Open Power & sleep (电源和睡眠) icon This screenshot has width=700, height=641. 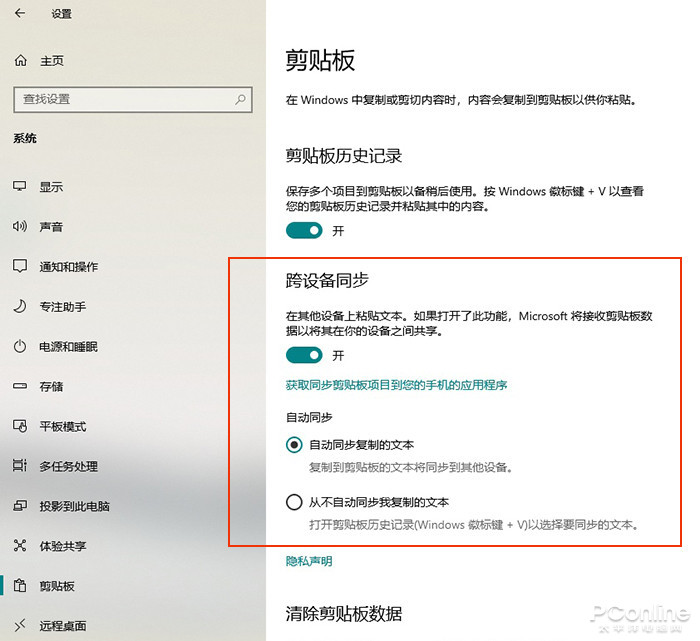click(x=19, y=346)
